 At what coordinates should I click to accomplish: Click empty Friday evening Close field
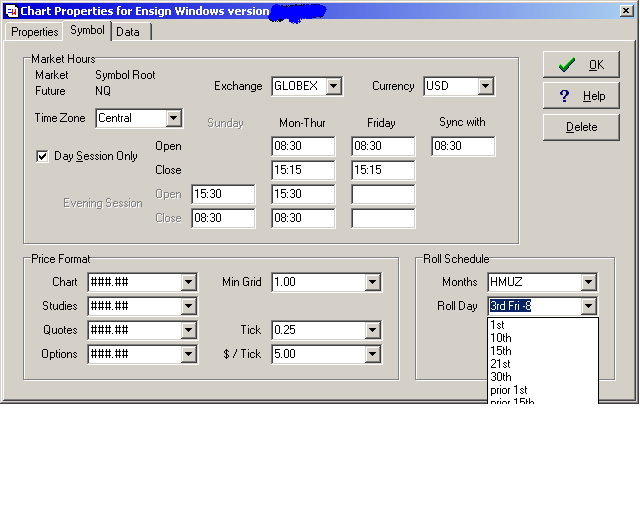[x=383, y=218]
